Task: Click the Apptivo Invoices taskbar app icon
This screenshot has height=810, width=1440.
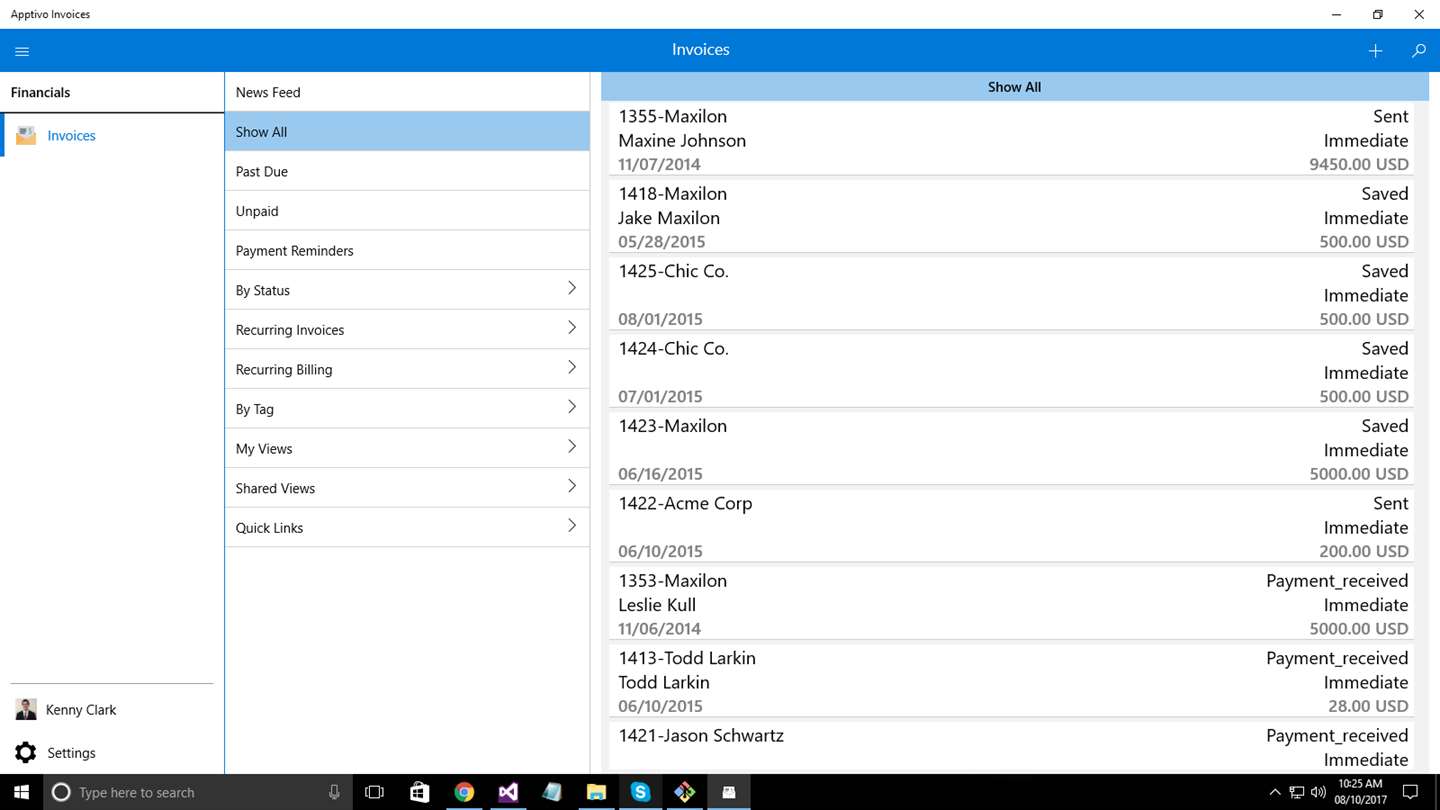Action: click(x=729, y=792)
